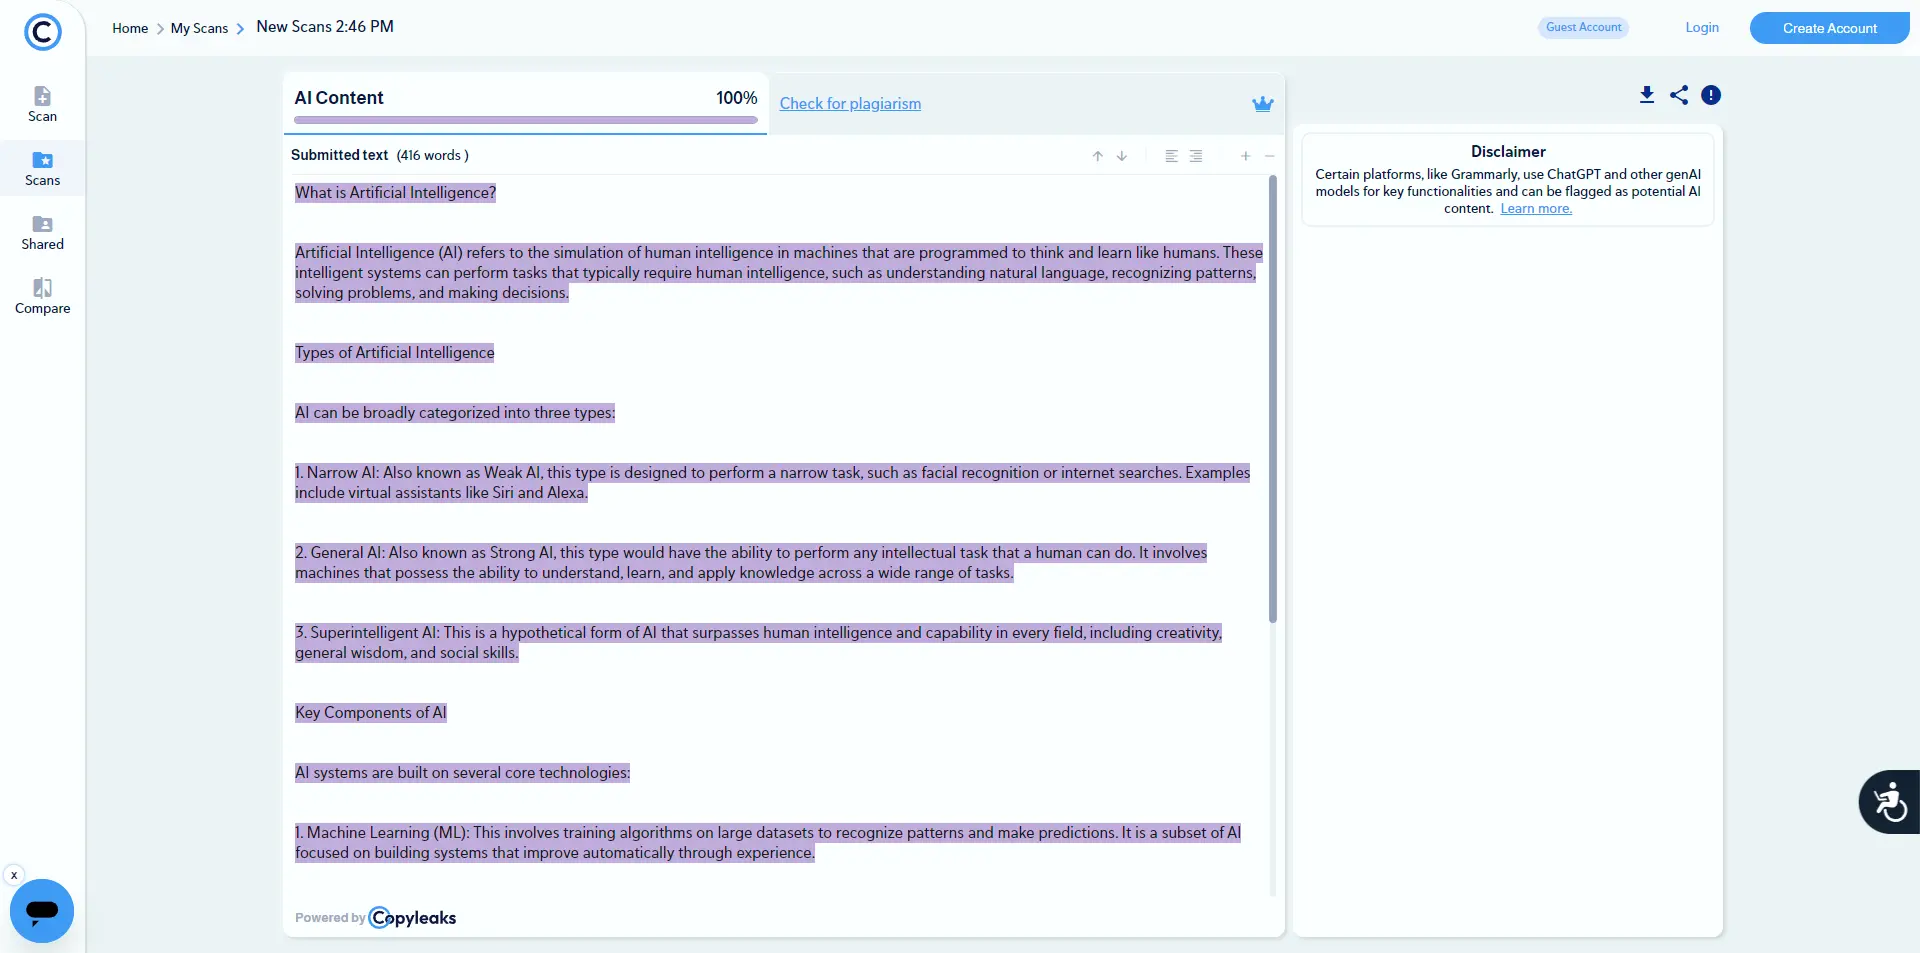The width and height of the screenshot is (1920, 953).
Task: Jump to previous result with up arrow
Action: (x=1097, y=156)
